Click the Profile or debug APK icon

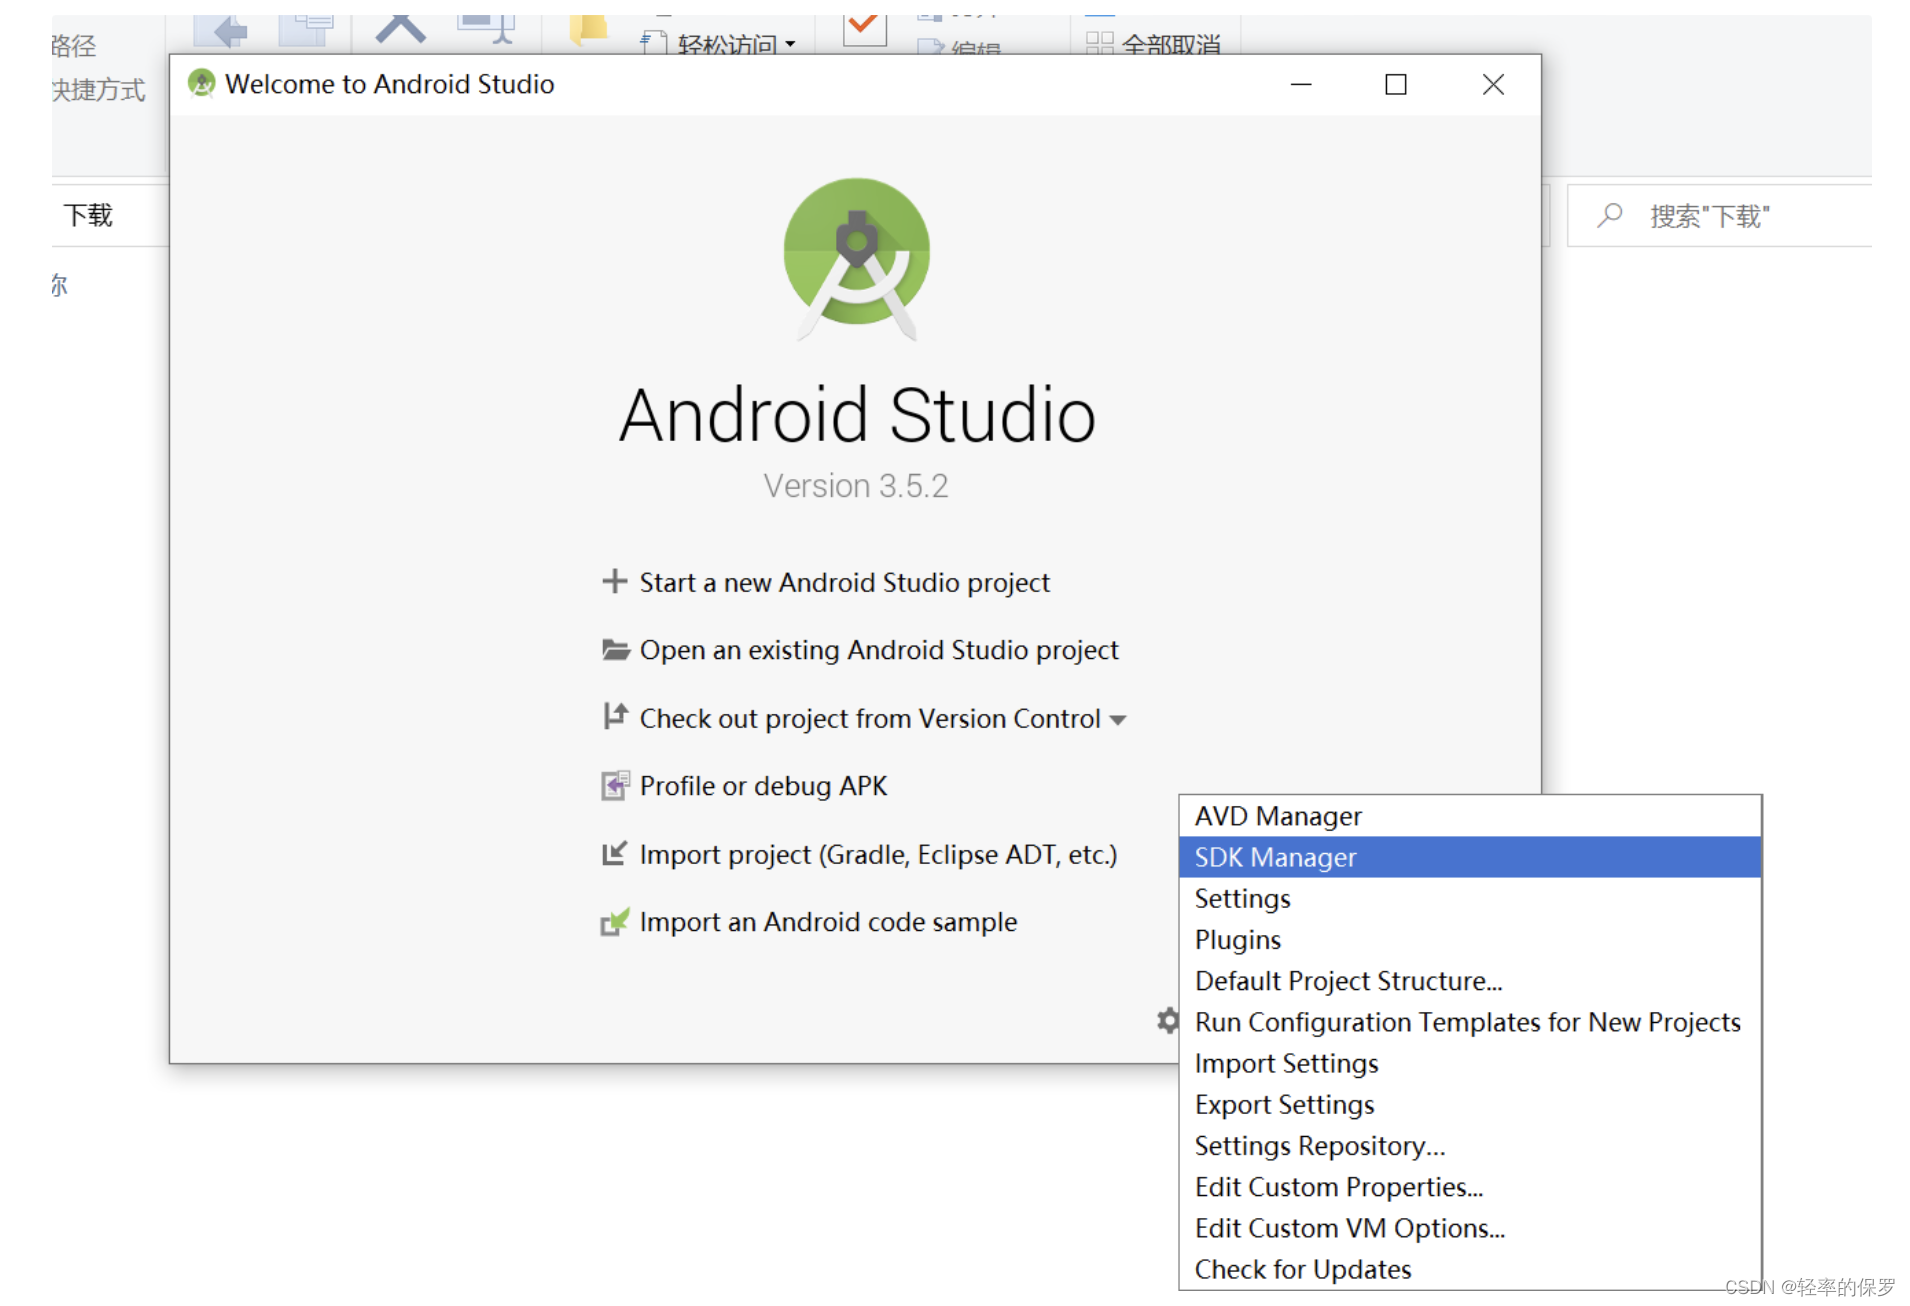click(x=615, y=785)
